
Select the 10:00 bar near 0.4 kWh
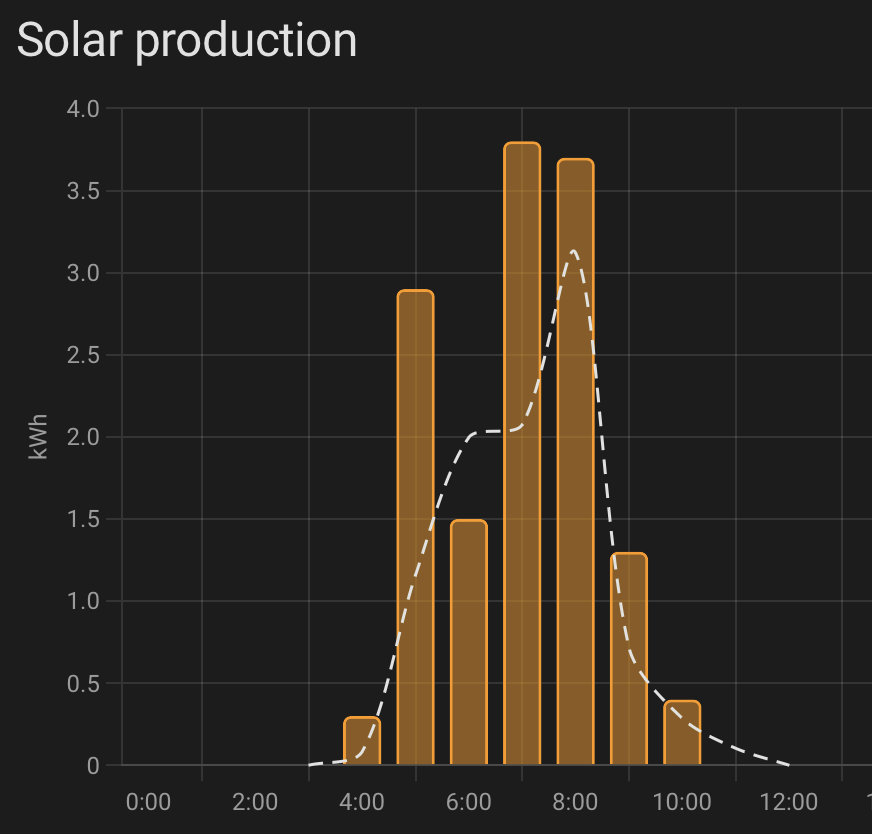coord(682,733)
